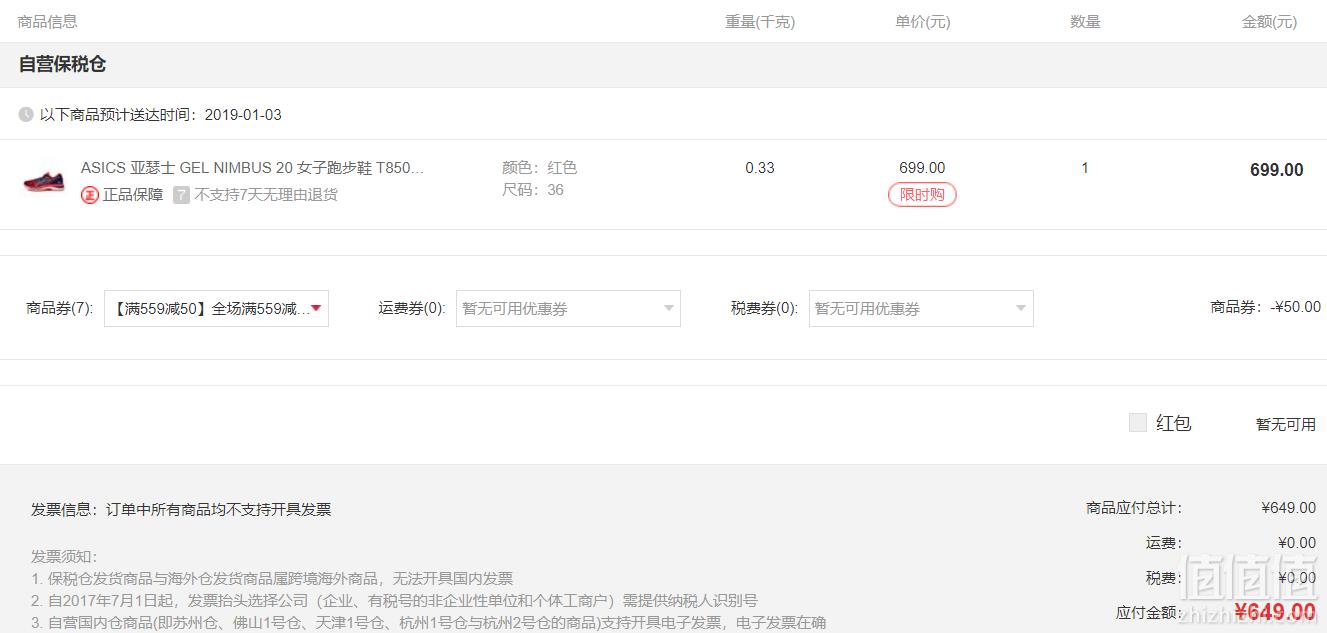Click the 正品保障 authenticity badge icon
This screenshot has width=1327, height=633.
90,195
